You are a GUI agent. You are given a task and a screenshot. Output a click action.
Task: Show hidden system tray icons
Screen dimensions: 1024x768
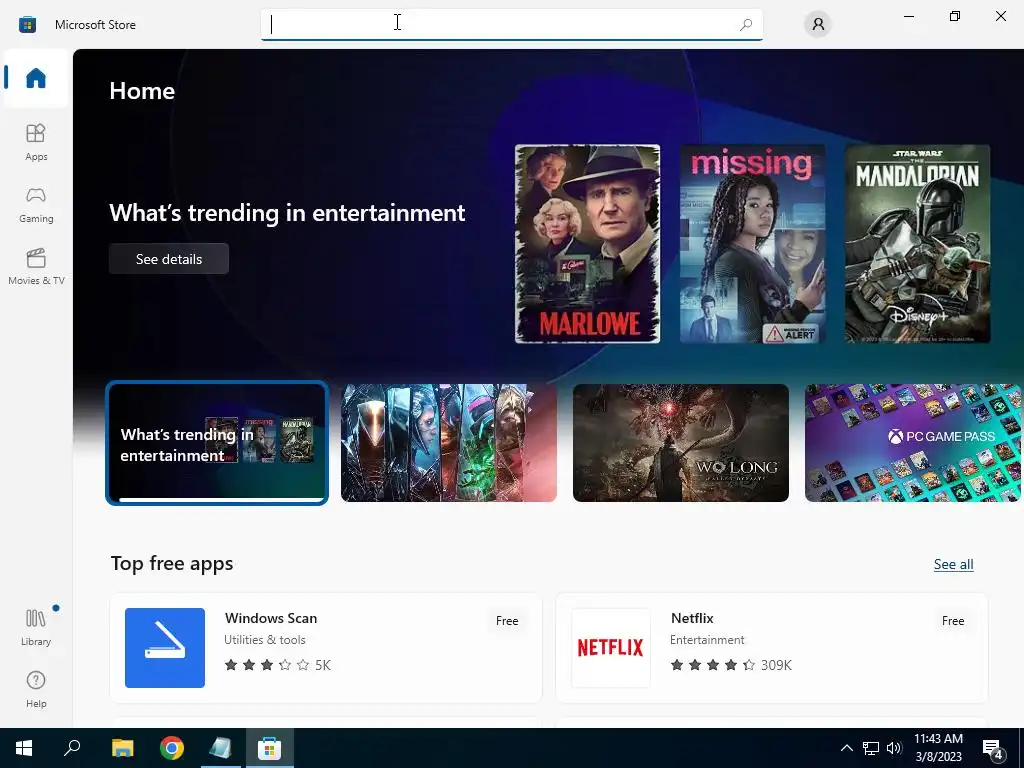[846, 748]
